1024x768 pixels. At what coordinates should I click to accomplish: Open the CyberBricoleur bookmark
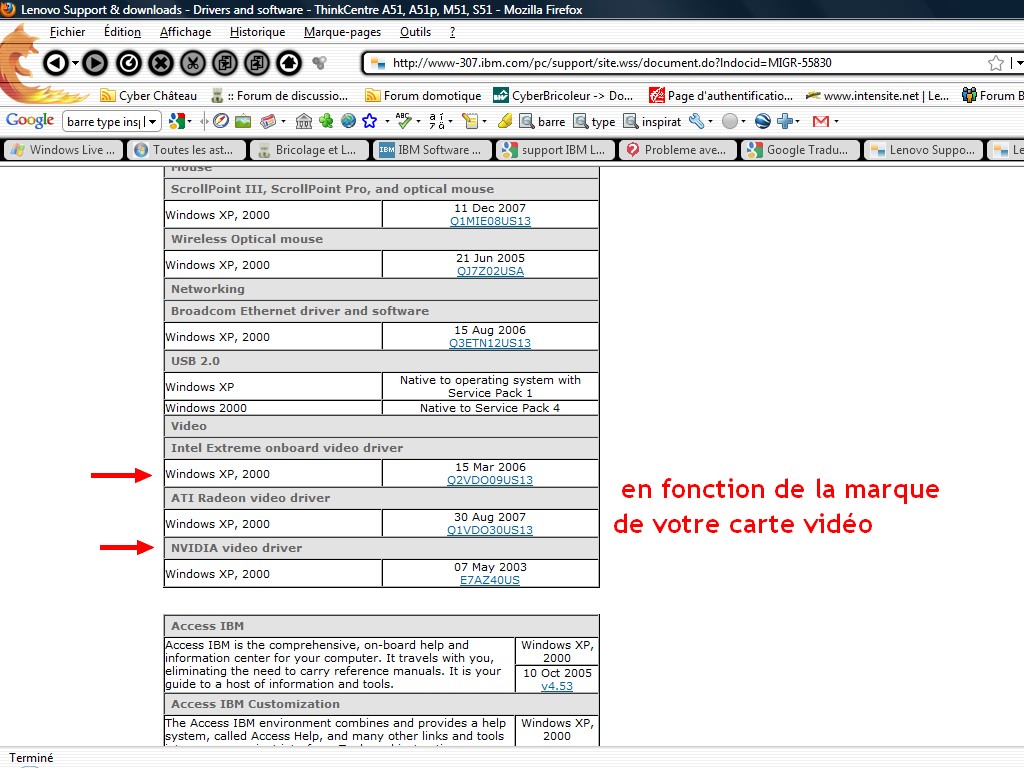[x=563, y=95]
